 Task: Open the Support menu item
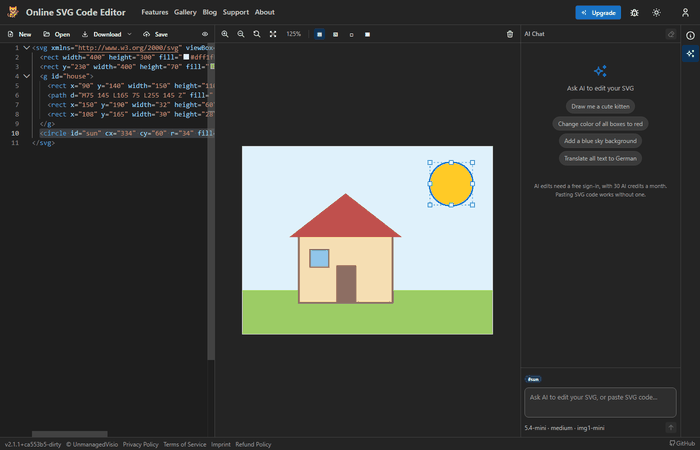coord(236,12)
